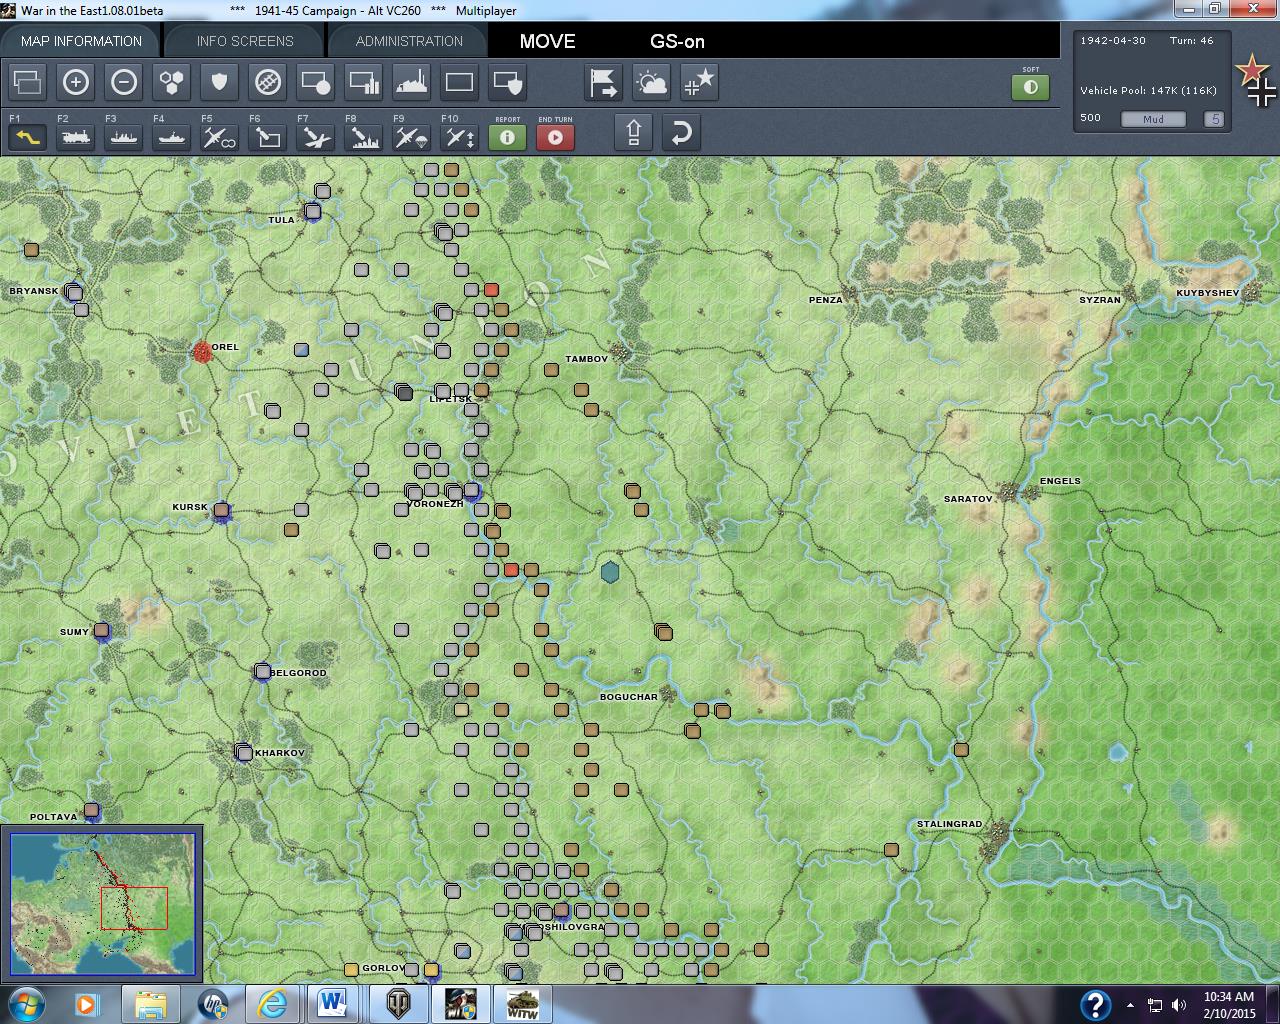1280x1024 pixels.
Task: Open the weather icon with sun and cloud
Action: point(652,82)
